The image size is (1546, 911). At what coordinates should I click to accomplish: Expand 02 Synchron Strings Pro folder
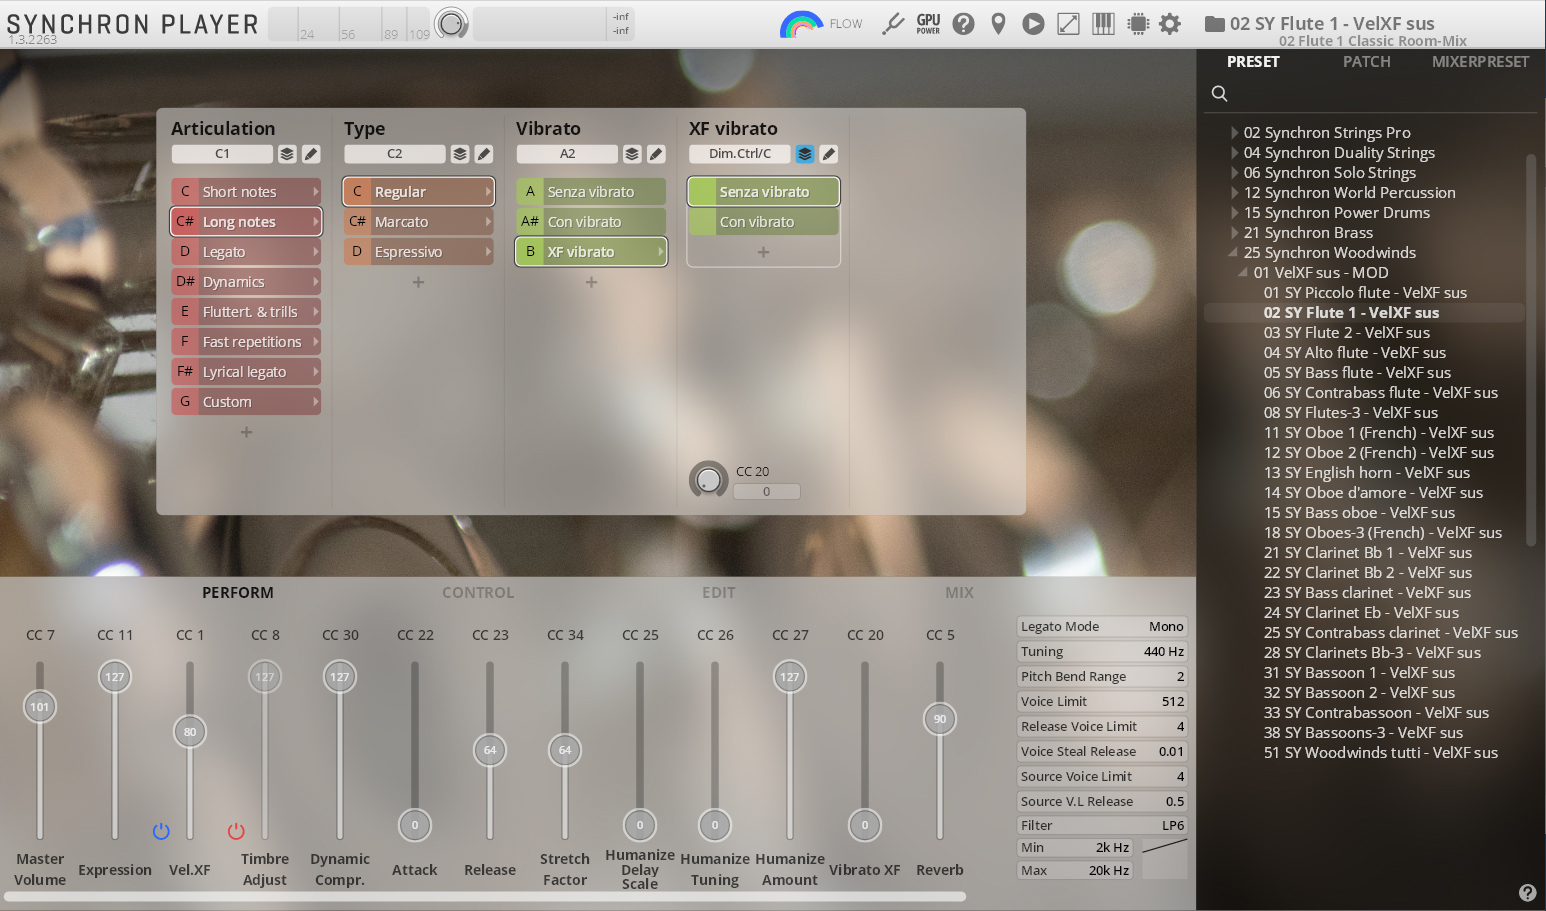coord(1235,132)
